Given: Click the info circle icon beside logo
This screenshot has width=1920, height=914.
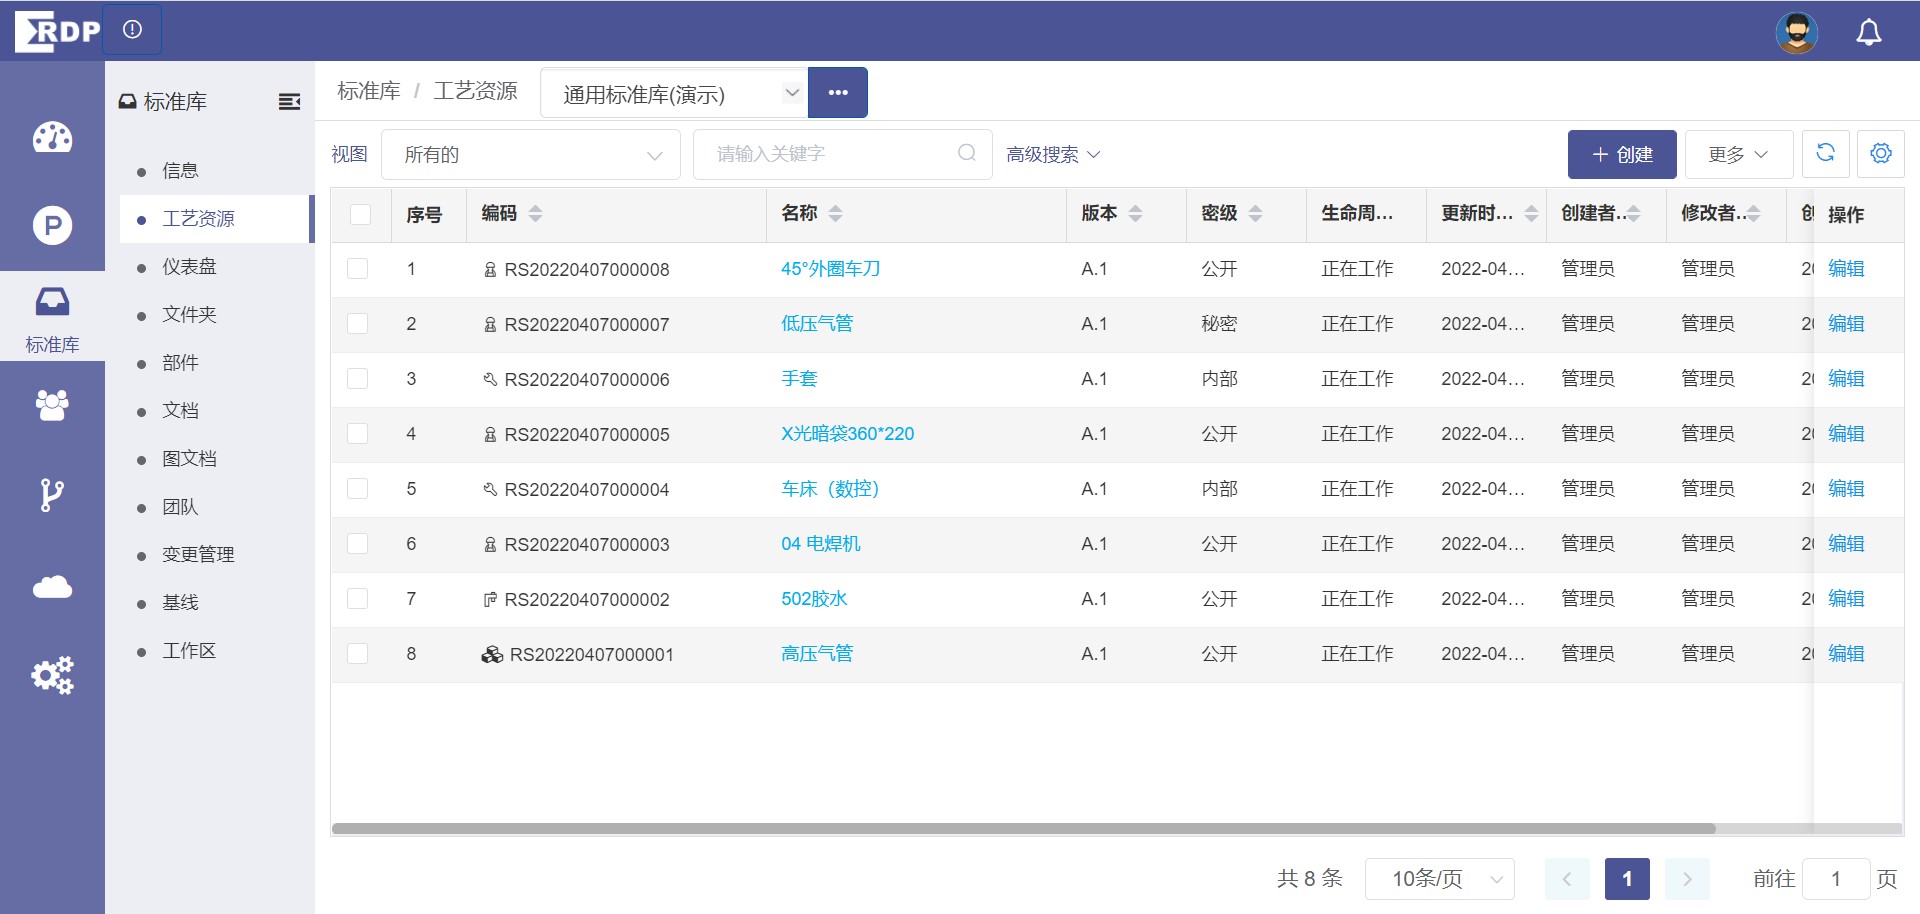Looking at the screenshot, I should click(132, 30).
